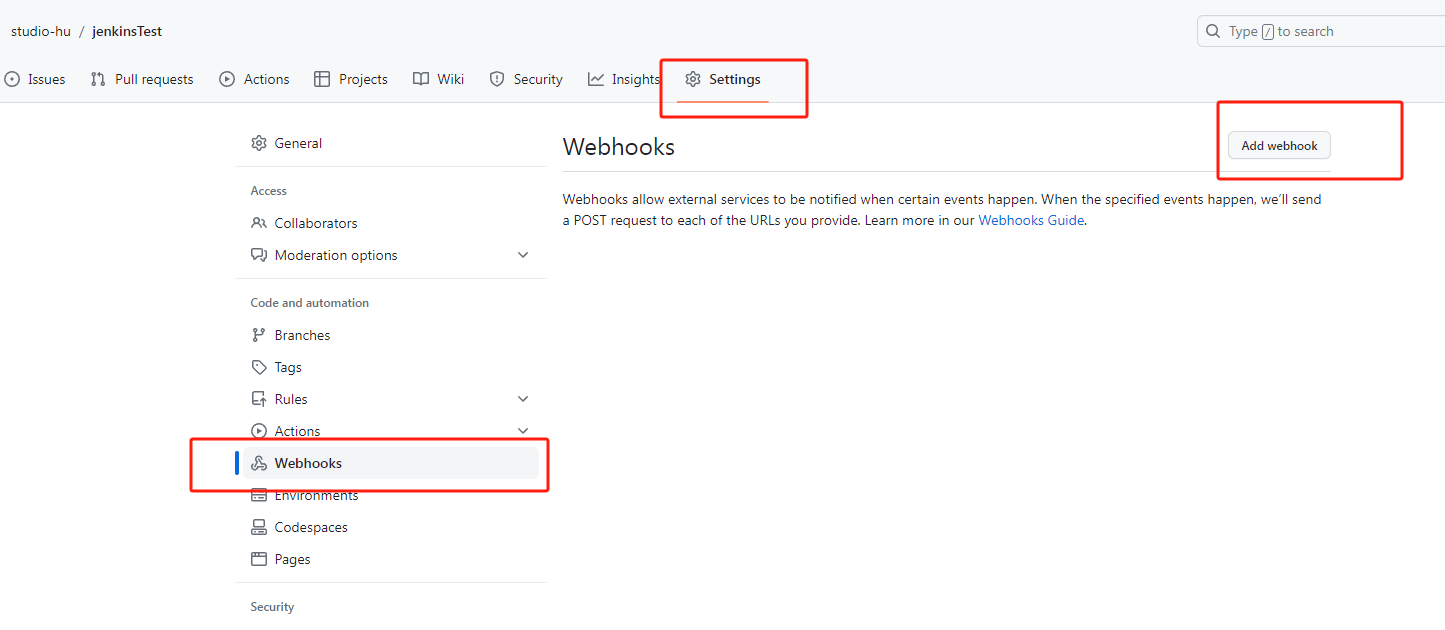Open the Insights graph icon
Viewport: 1445px width, 630px height.
[597, 79]
